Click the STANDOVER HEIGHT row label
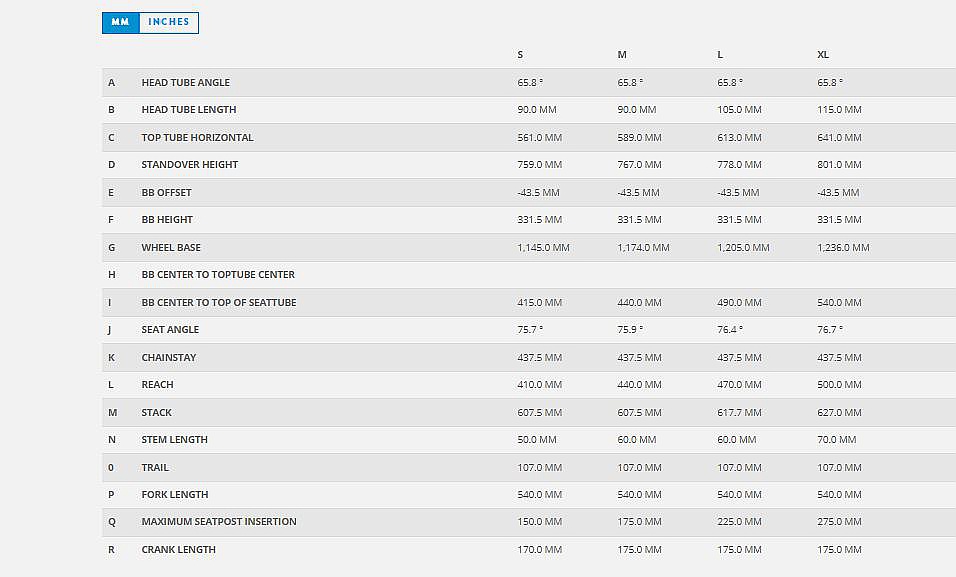This screenshot has width=956, height=577. tap(189, 165)
